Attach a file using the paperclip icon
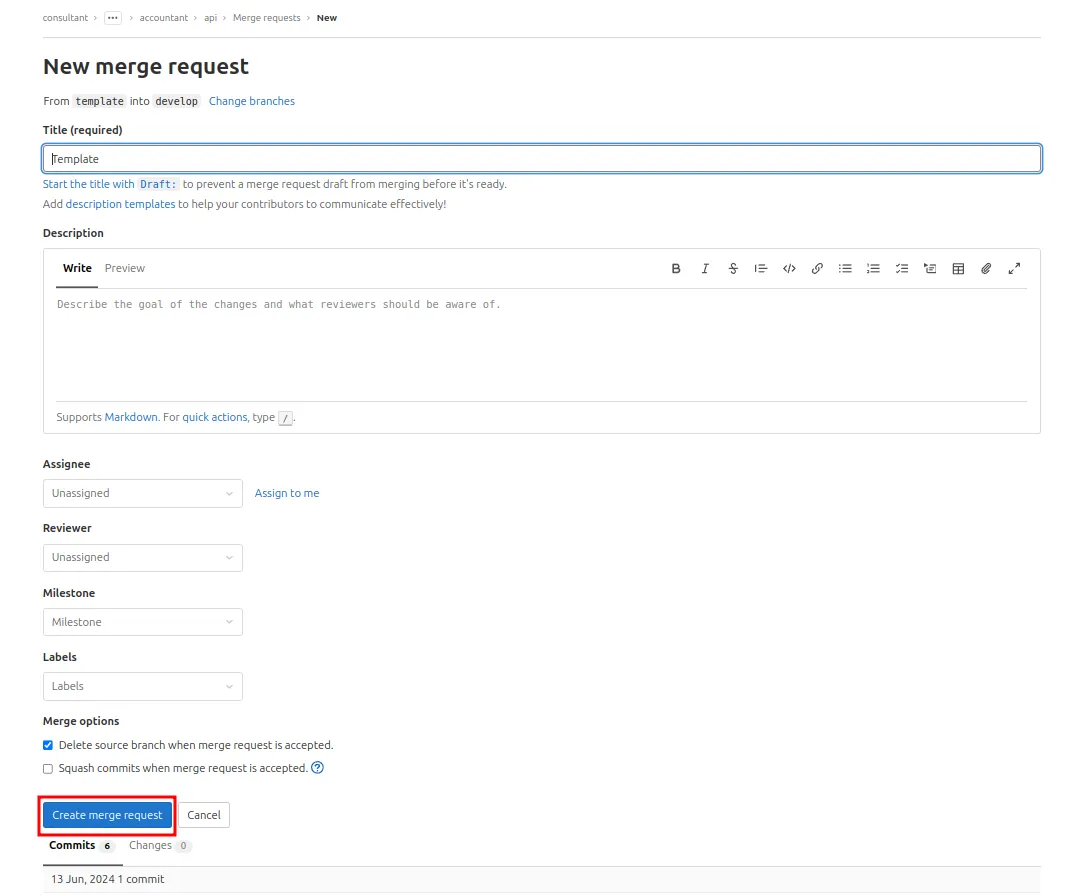Screen dimensions: 1084x896 click(x=986, y=269)
